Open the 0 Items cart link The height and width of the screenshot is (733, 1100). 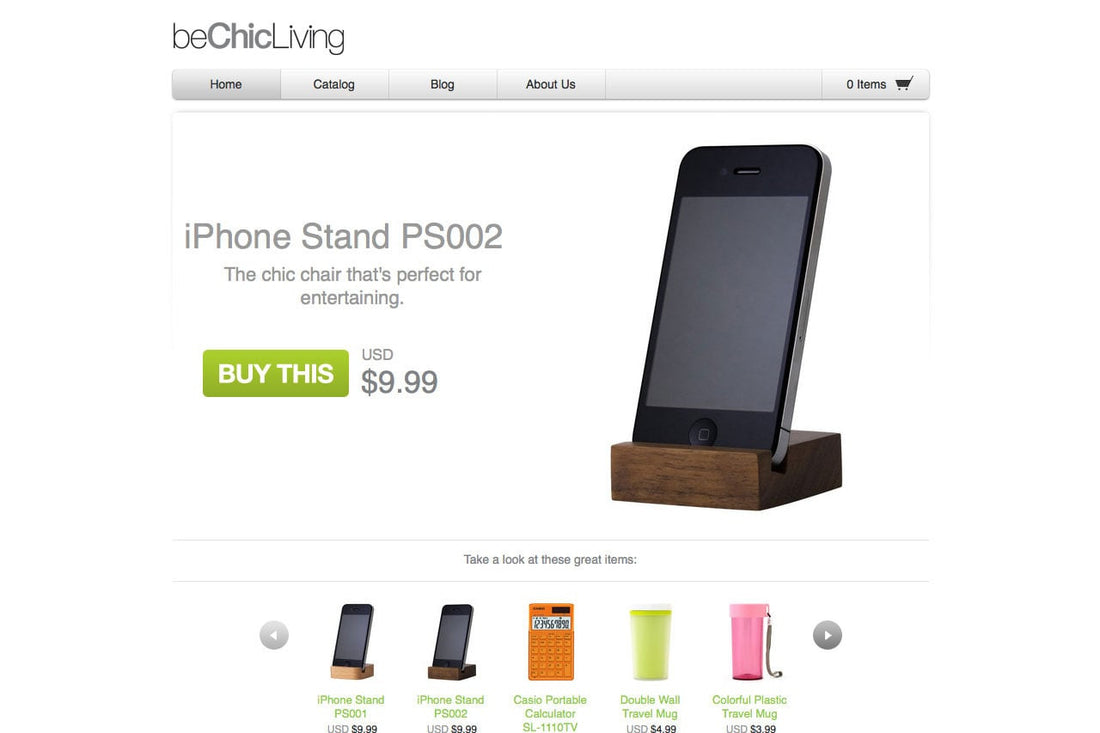click(876, 84)
